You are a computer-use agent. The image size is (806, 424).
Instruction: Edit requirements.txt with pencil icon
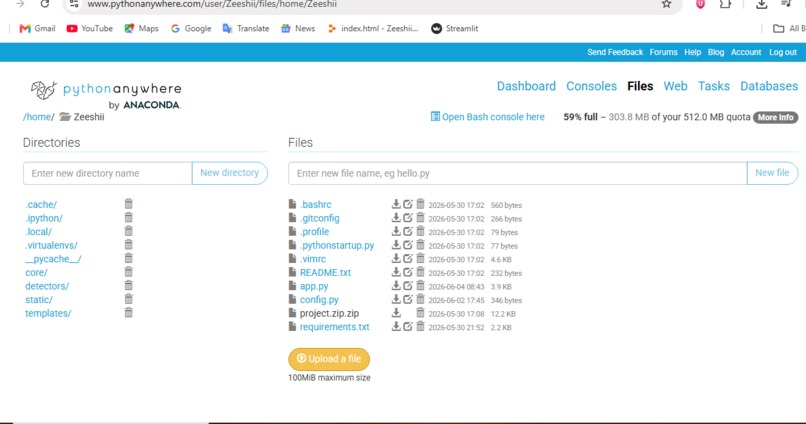point(408,327)
